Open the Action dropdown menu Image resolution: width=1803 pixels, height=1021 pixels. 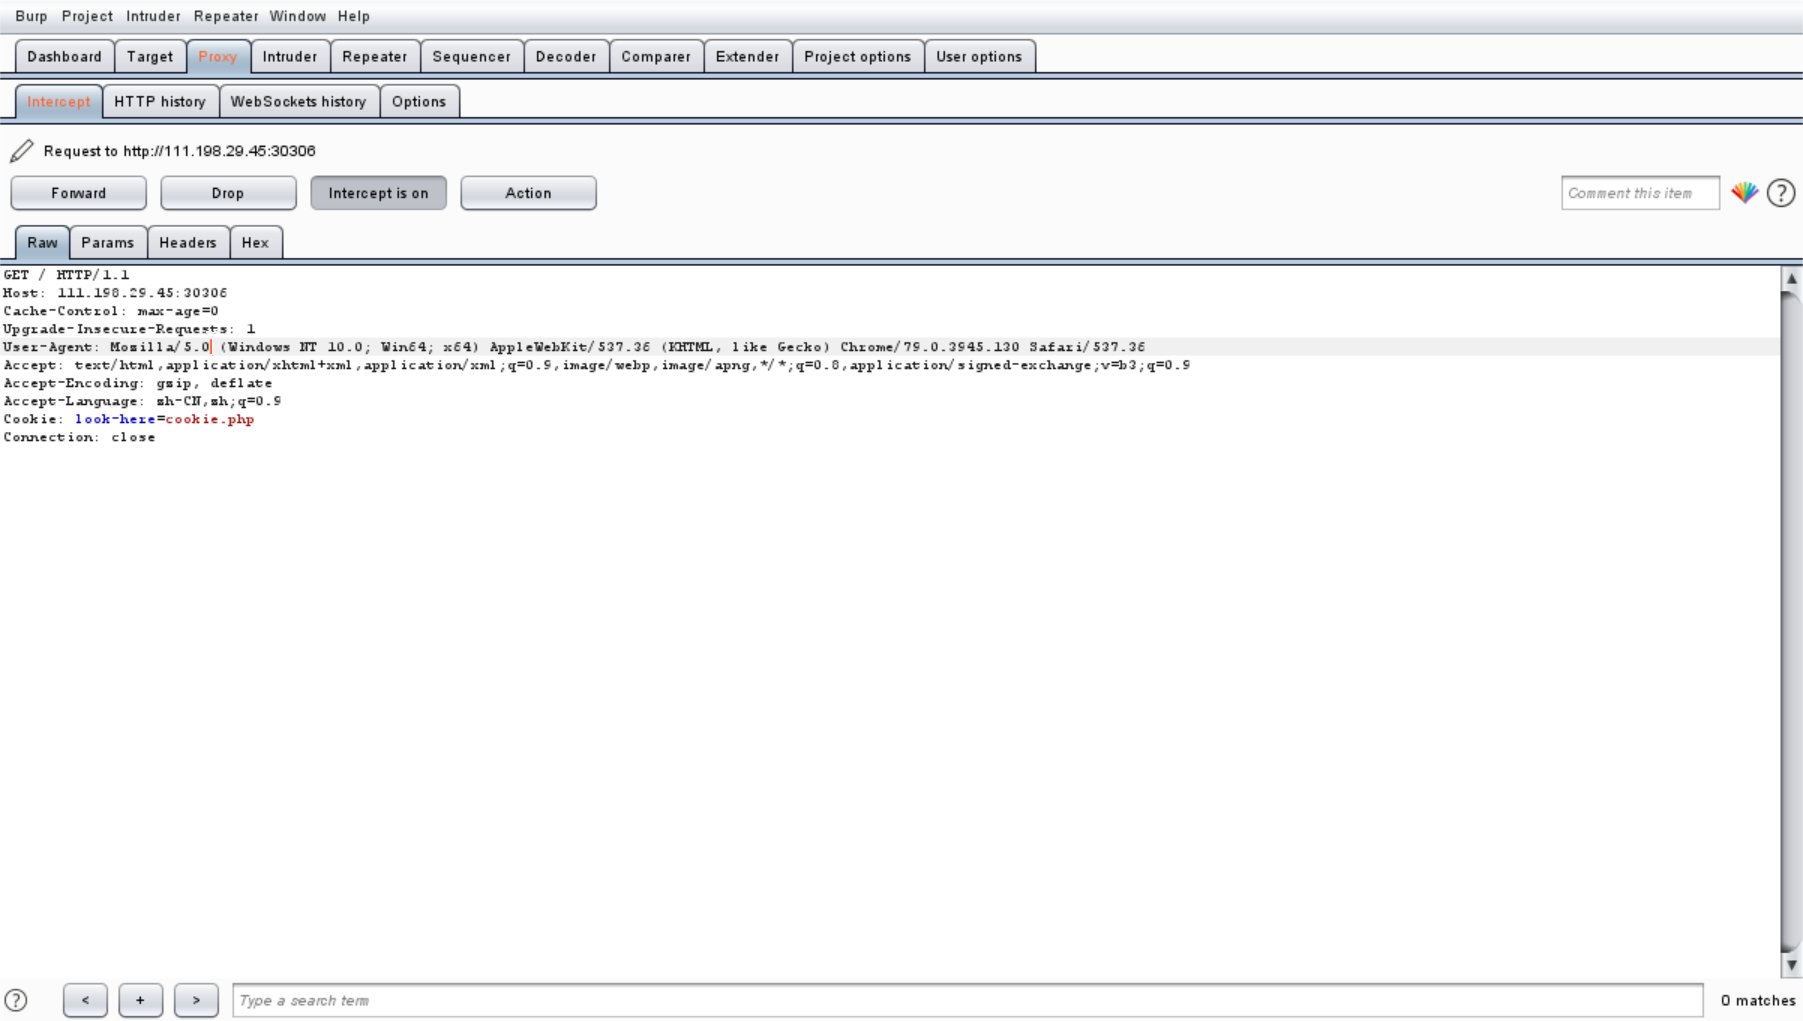coord(528,193)
